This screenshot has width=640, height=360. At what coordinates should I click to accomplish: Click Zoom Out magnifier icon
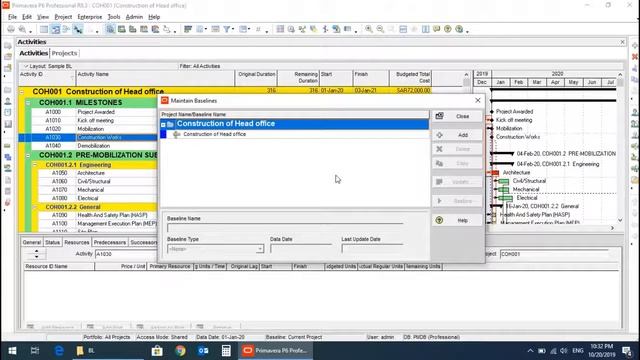(380, 29)
